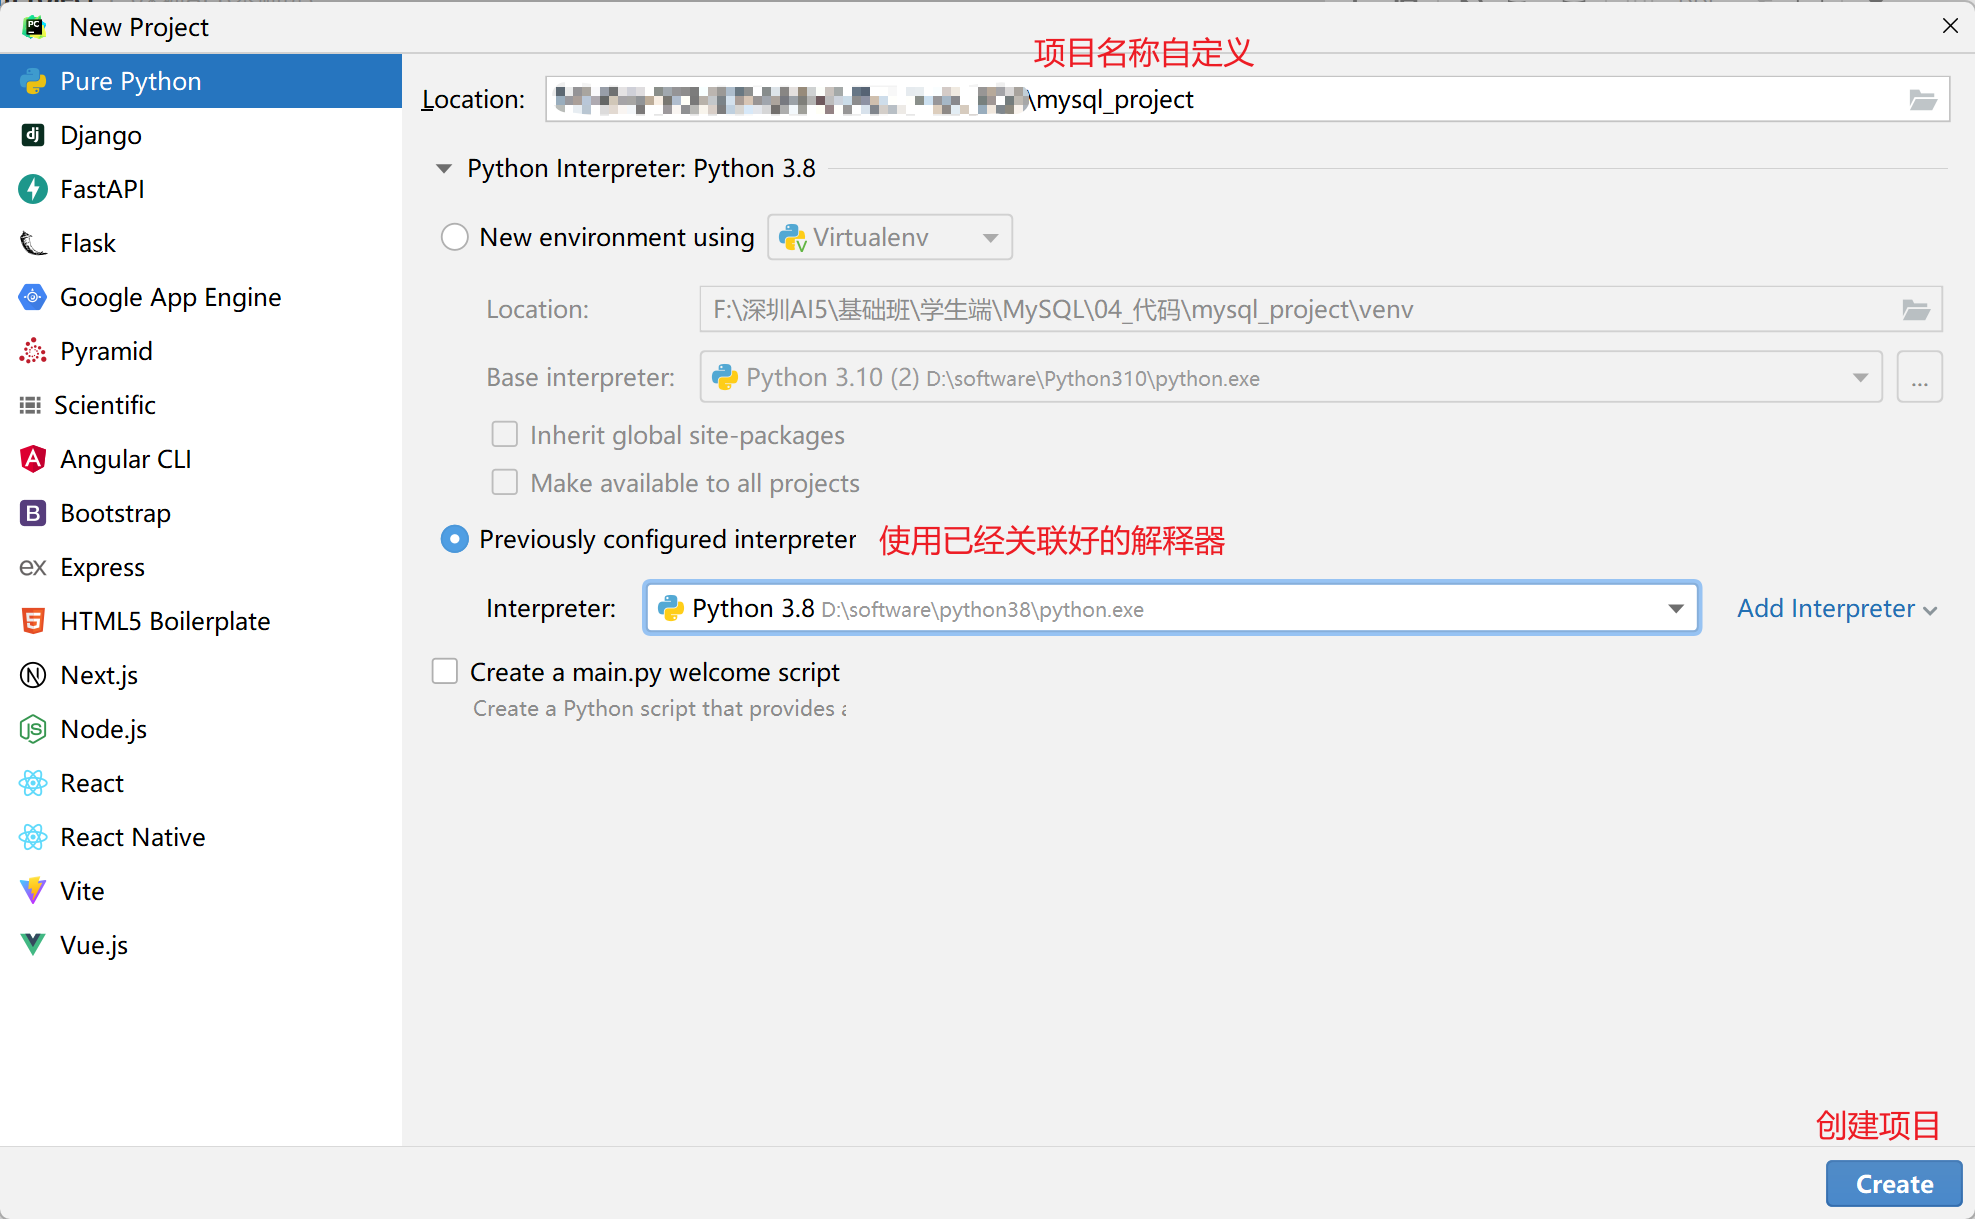Open the Add Interpreter menu
The width and height of the screenshot is (1975, 1219).
[1838, 608]
